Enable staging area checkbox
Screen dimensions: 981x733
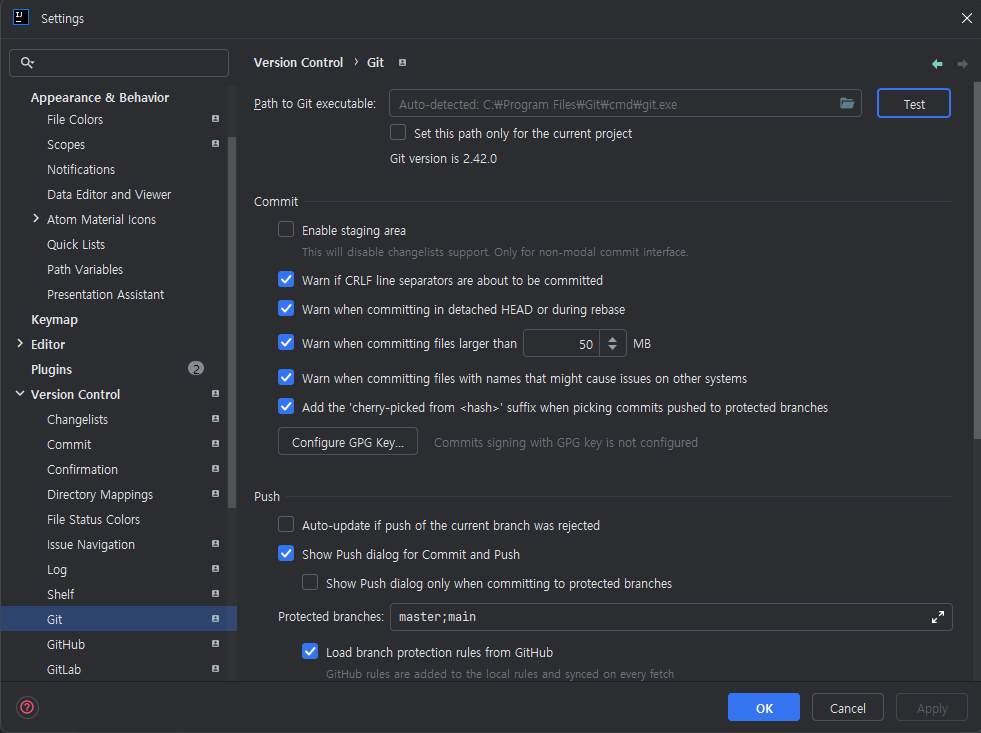[286, 230]
